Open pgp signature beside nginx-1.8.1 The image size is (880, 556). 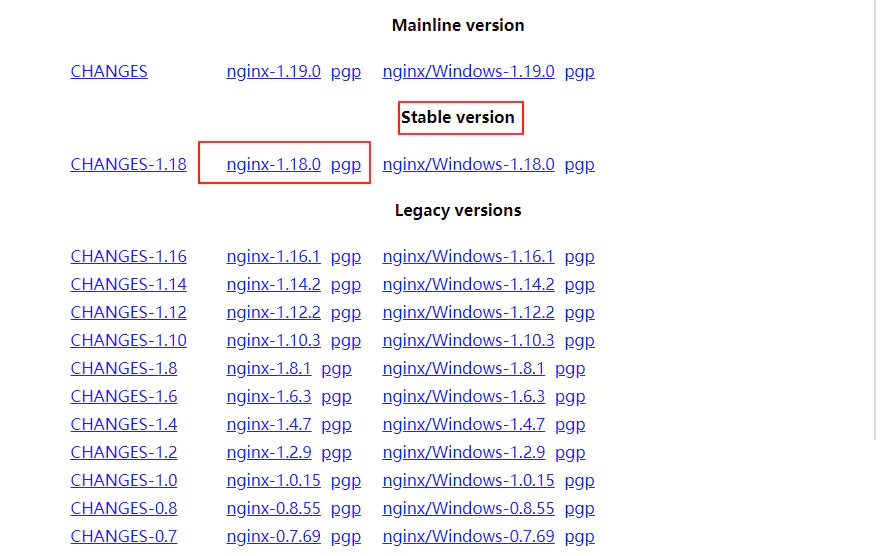[336, 370]
